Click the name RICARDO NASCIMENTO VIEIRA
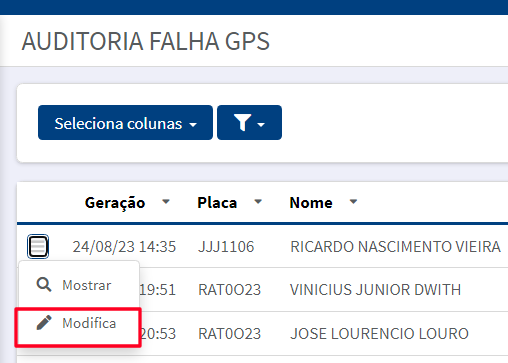 [395, 247]
